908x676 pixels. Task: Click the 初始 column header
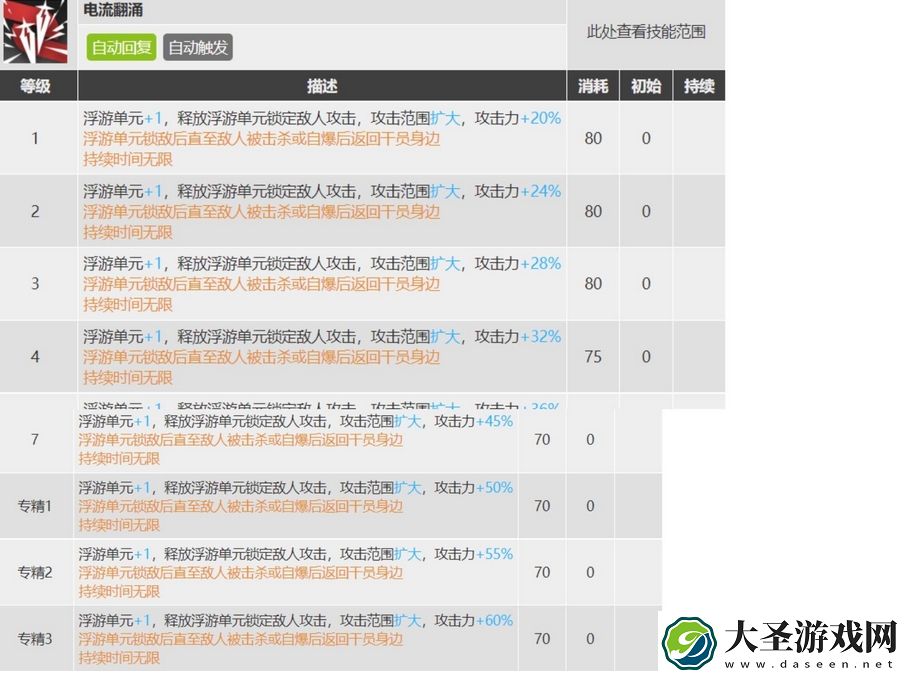pos(646,86)
